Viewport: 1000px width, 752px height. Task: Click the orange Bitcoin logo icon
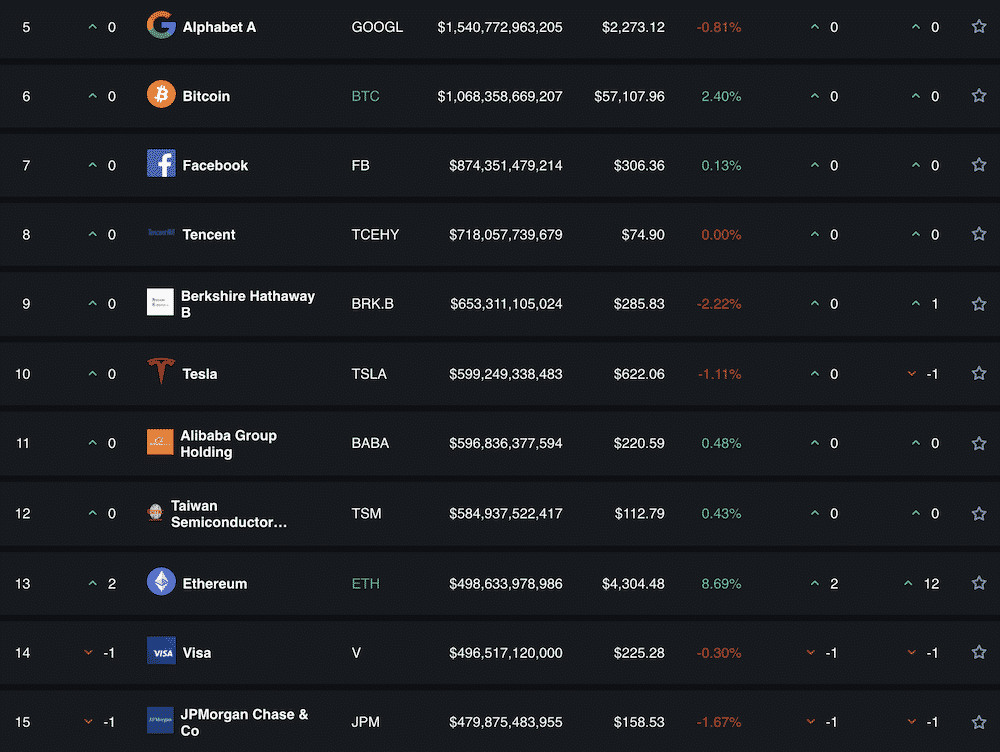[160, 96]
